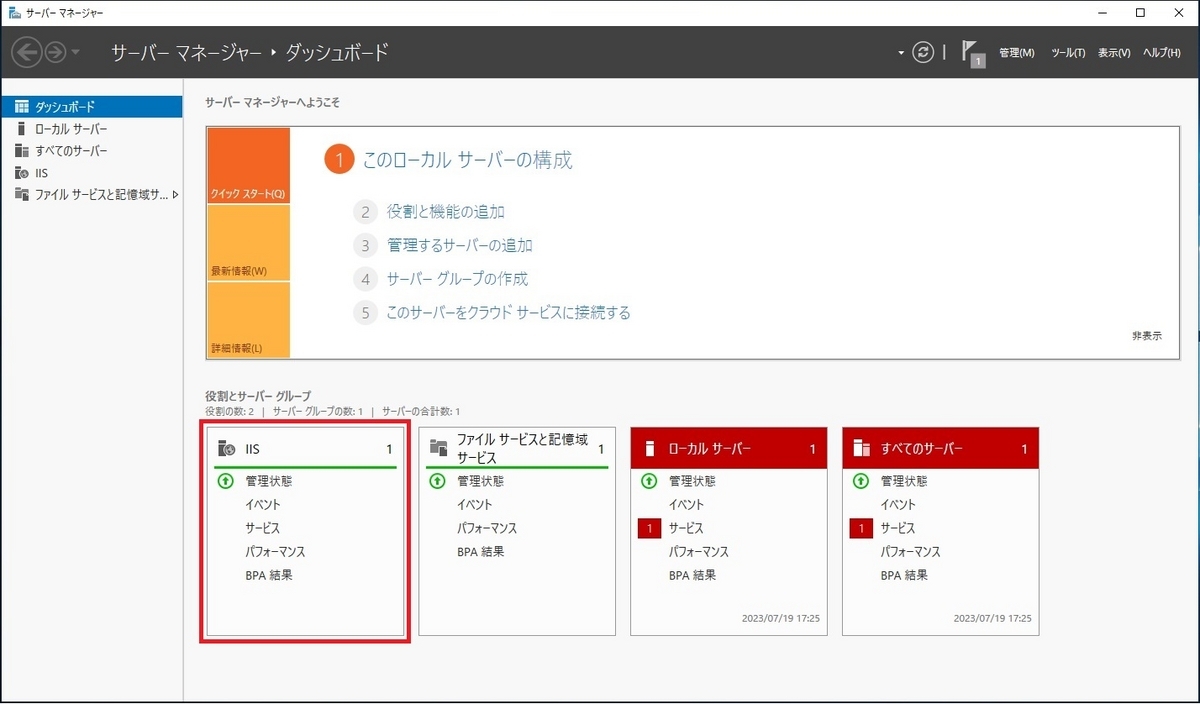The image size is (1200, 704).
Task: Hide the welcome tile via 非表示
Action: coord(1147,337)
